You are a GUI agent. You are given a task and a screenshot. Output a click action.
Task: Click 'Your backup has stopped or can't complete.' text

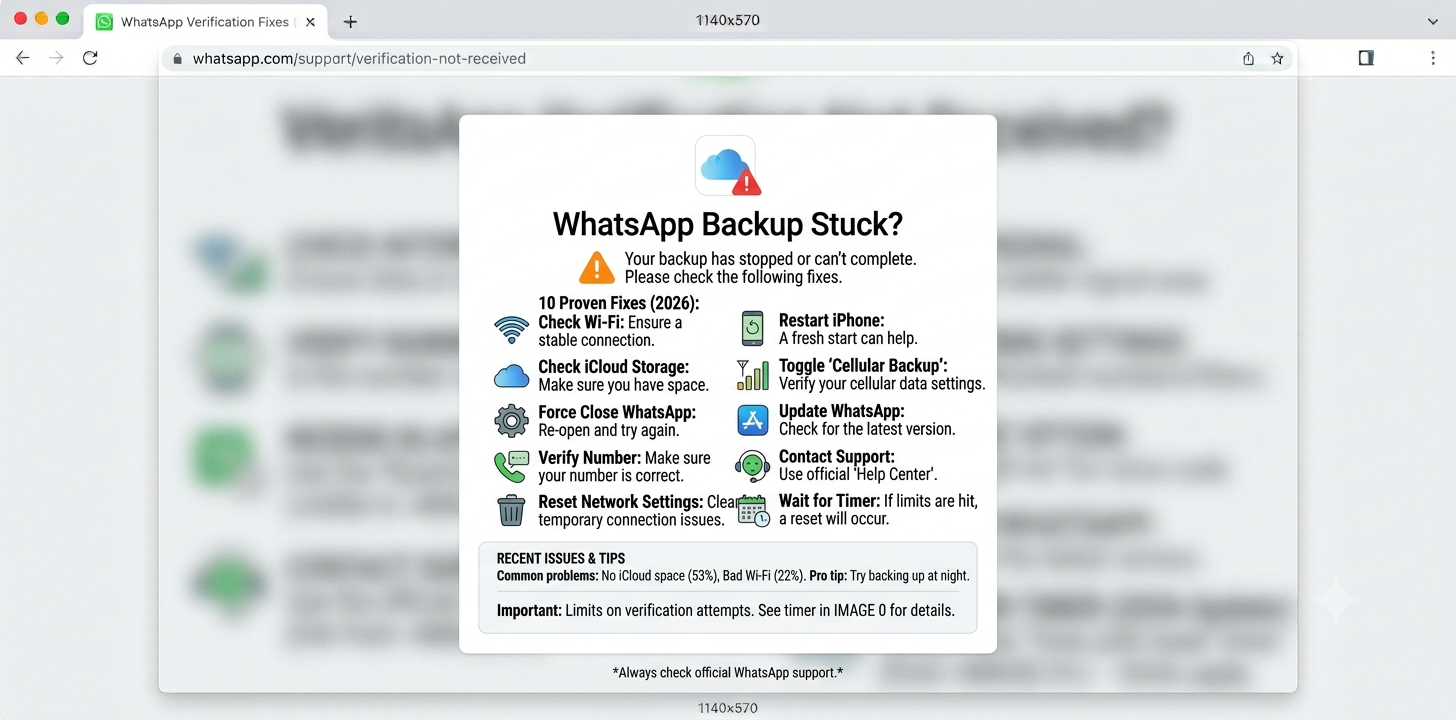[770, 259]
